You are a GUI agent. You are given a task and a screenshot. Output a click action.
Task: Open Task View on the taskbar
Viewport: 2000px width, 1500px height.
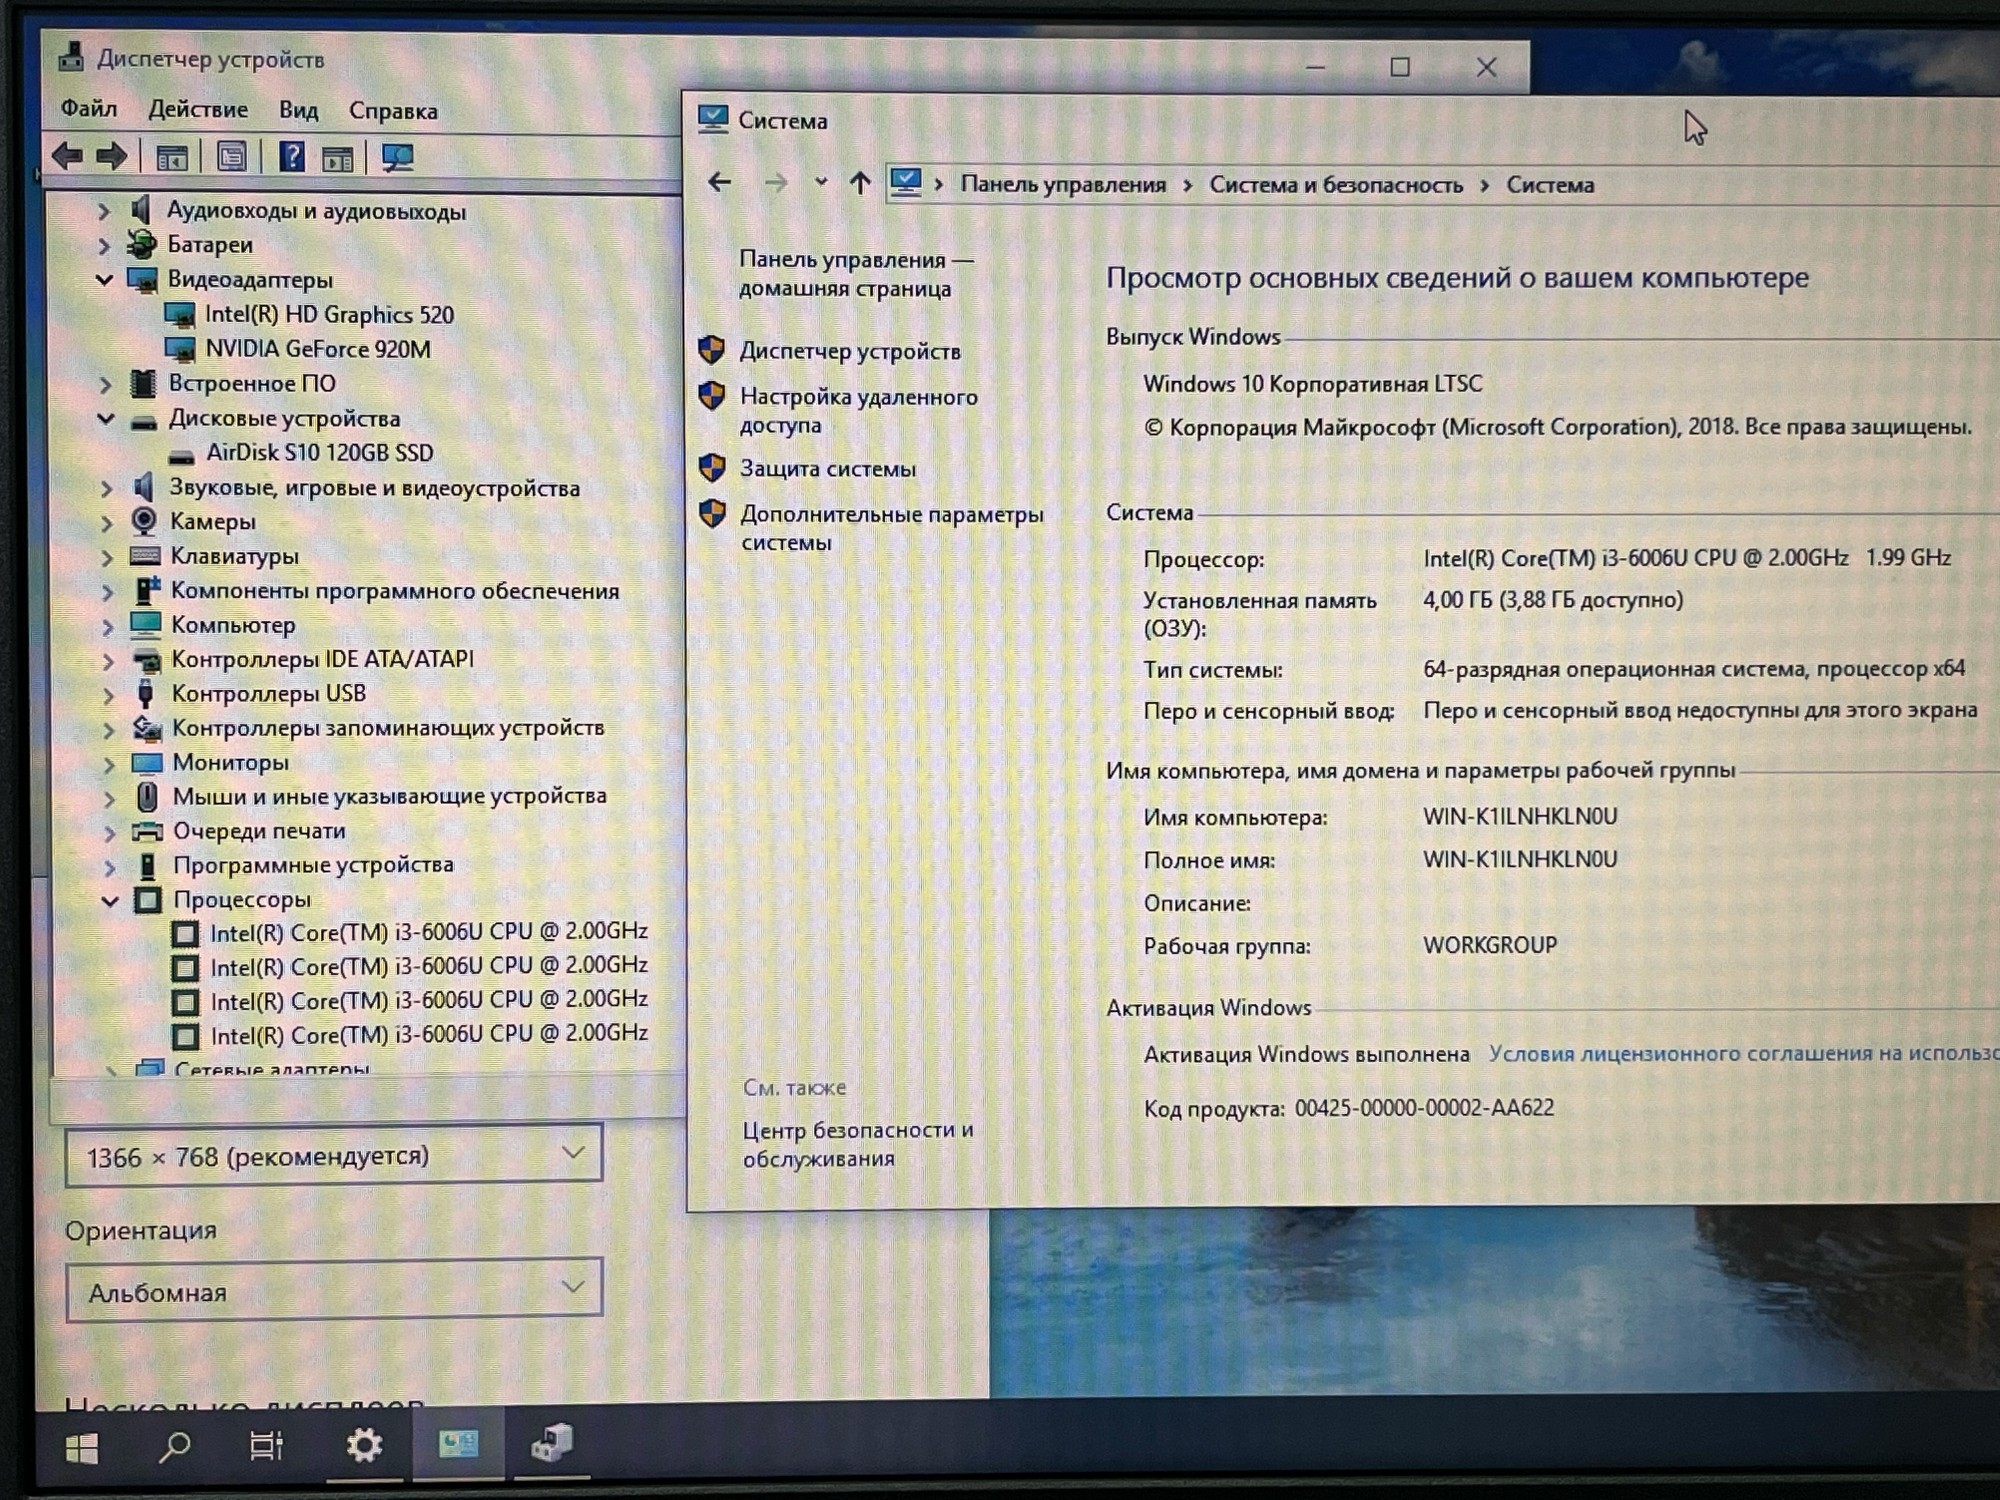(x=266, y=1445)
